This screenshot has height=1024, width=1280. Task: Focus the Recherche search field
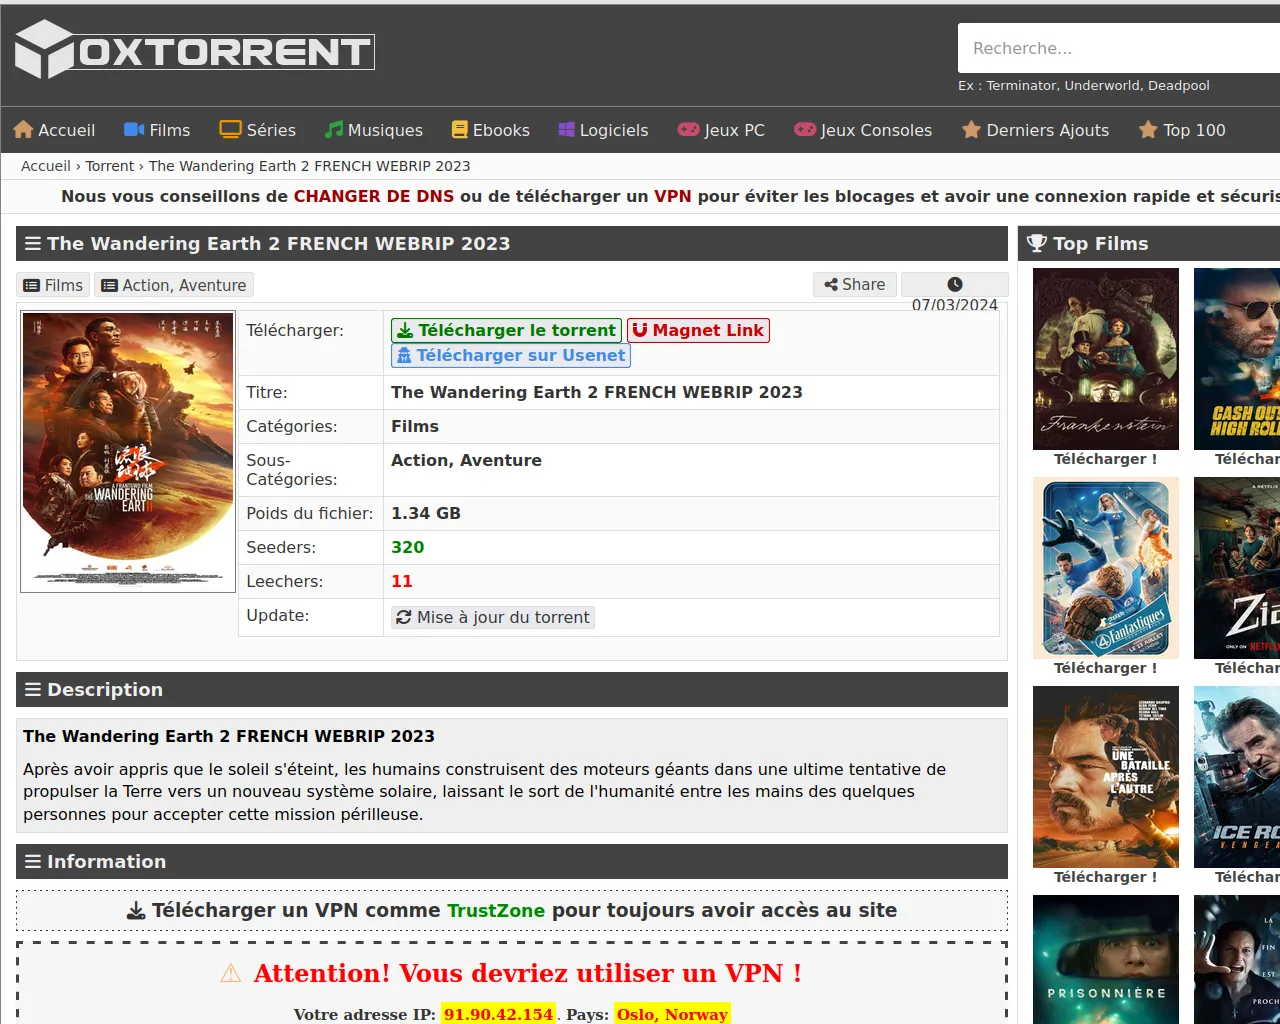coord(1119,48)
